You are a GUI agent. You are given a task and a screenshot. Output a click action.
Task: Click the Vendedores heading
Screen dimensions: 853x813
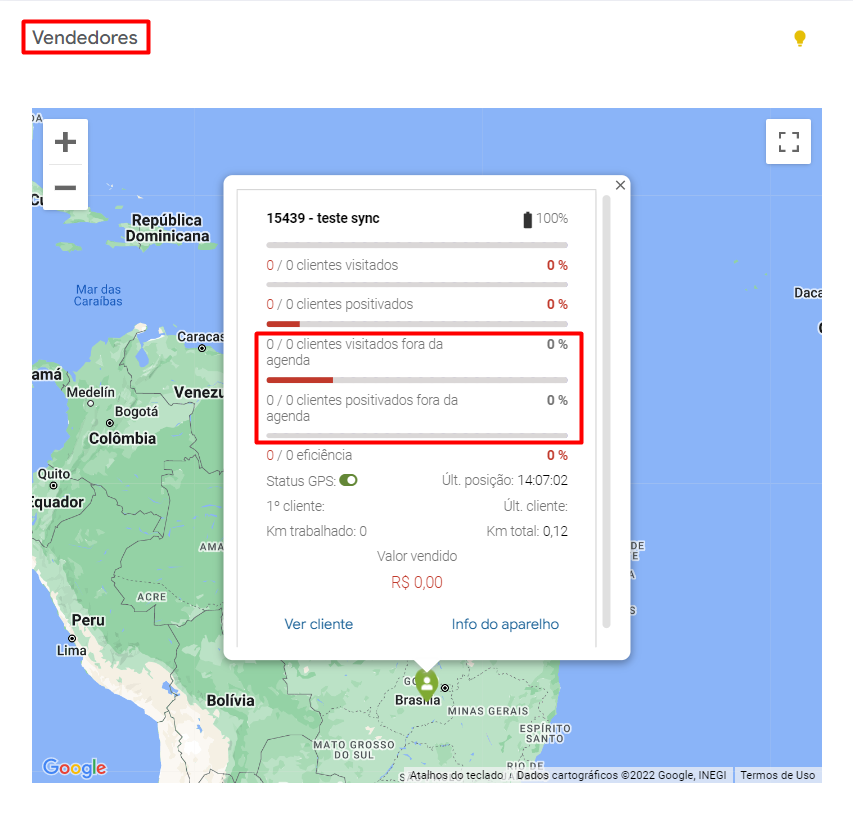point(85,38)
